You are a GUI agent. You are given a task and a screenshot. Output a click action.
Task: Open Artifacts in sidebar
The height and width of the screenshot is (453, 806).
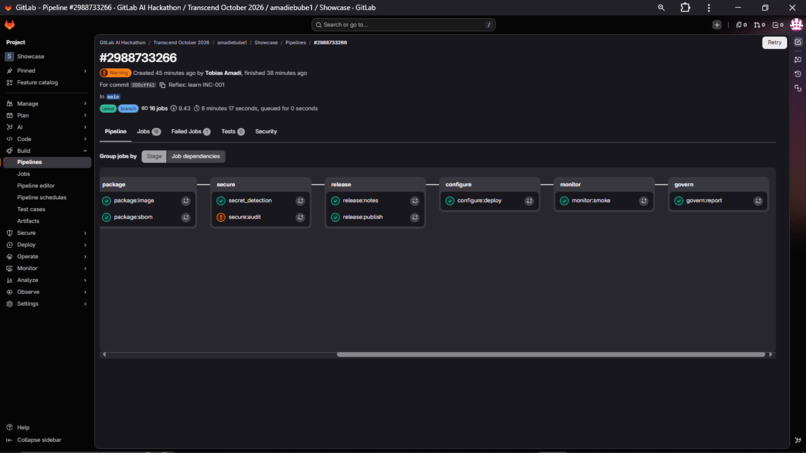[x=28, y=222]
